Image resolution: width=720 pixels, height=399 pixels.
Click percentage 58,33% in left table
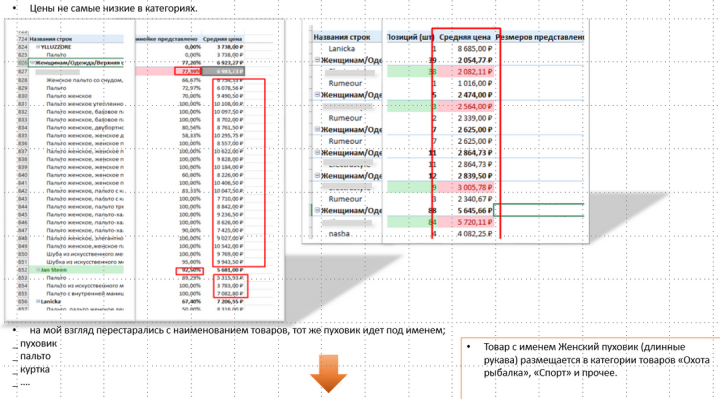pos(191,135)
